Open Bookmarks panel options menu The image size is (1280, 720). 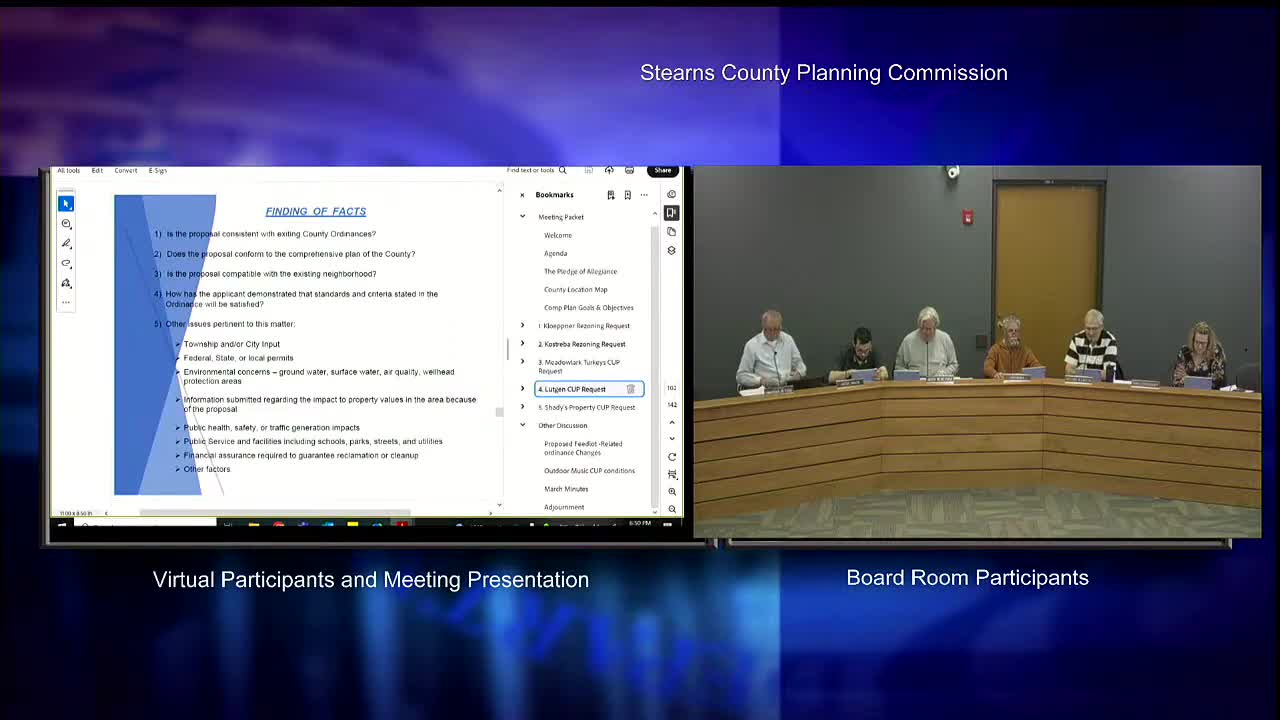click(644, 195)
